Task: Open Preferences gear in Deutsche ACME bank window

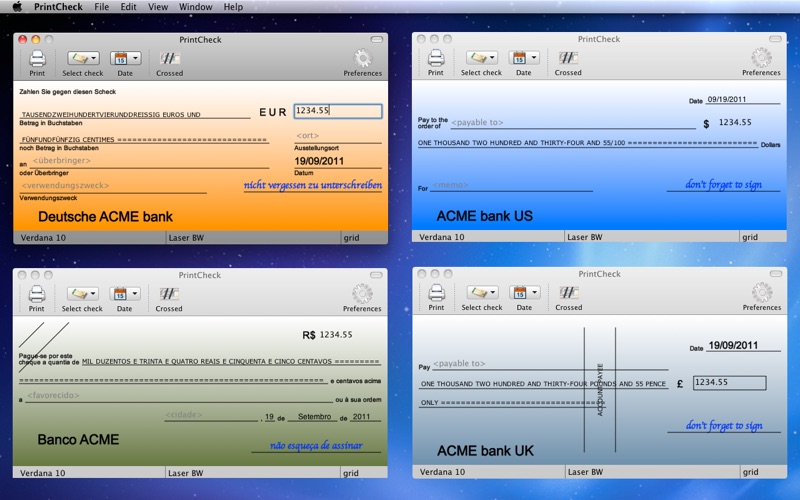Action: (x=362, y=59)
